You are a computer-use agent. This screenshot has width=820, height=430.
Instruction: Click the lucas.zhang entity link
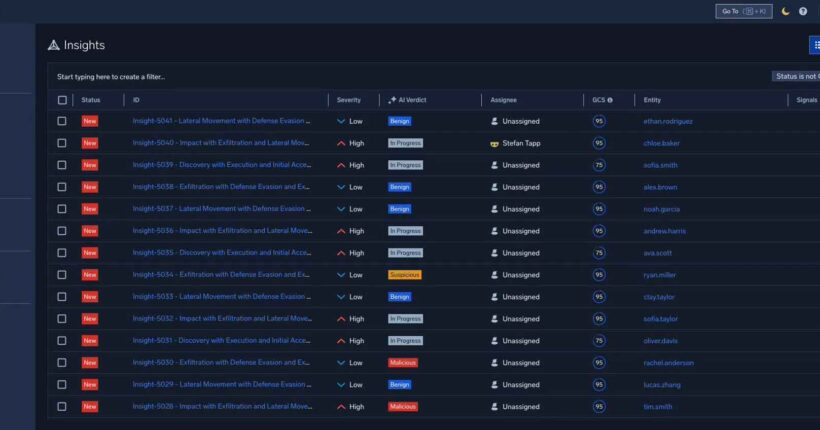(662, 385)
